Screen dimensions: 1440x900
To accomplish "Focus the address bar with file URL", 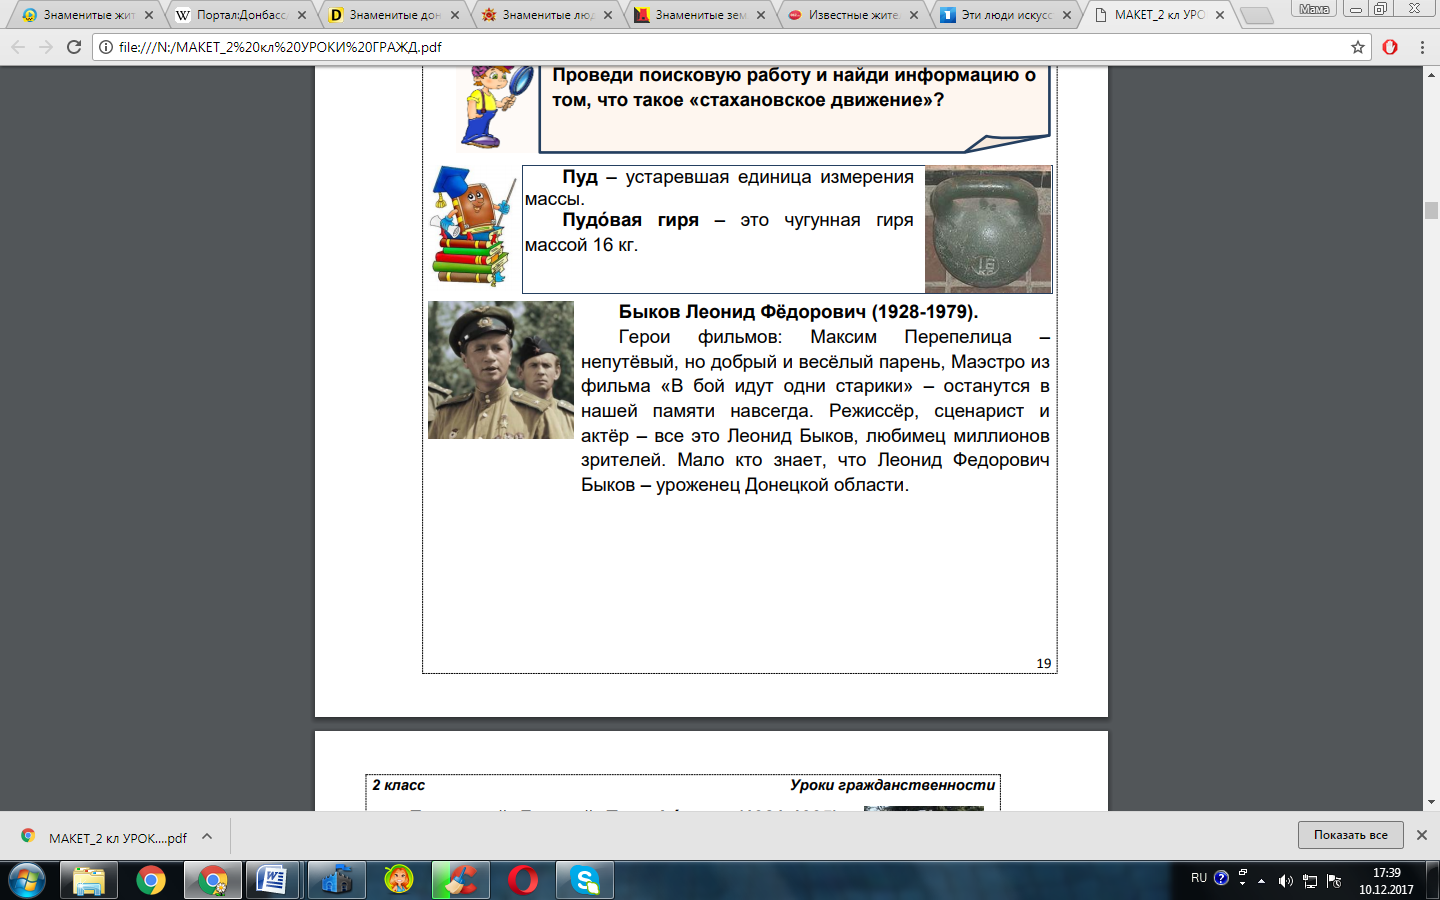I will coord(730,47).
